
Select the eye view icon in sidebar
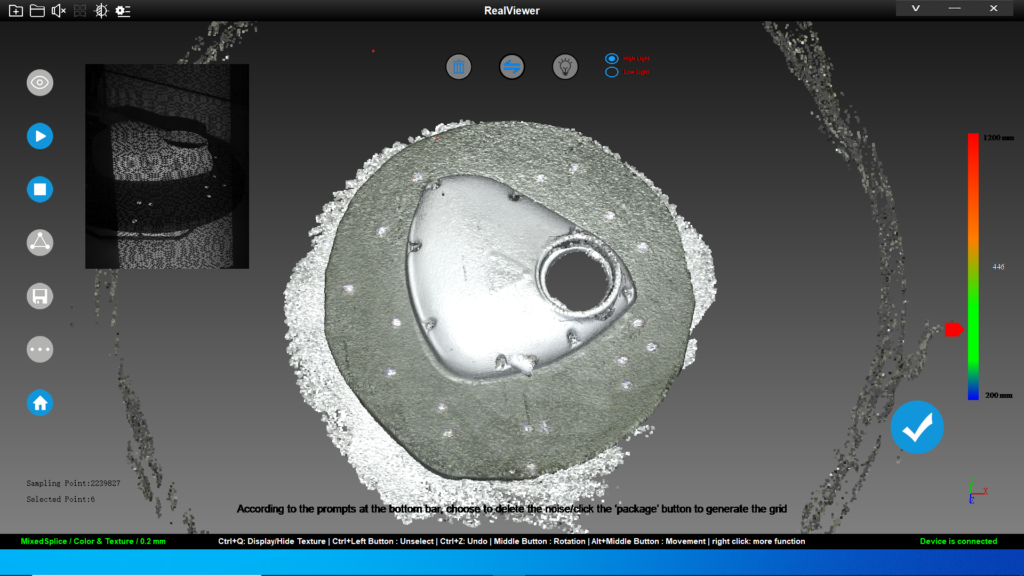(x=40, y=82)
